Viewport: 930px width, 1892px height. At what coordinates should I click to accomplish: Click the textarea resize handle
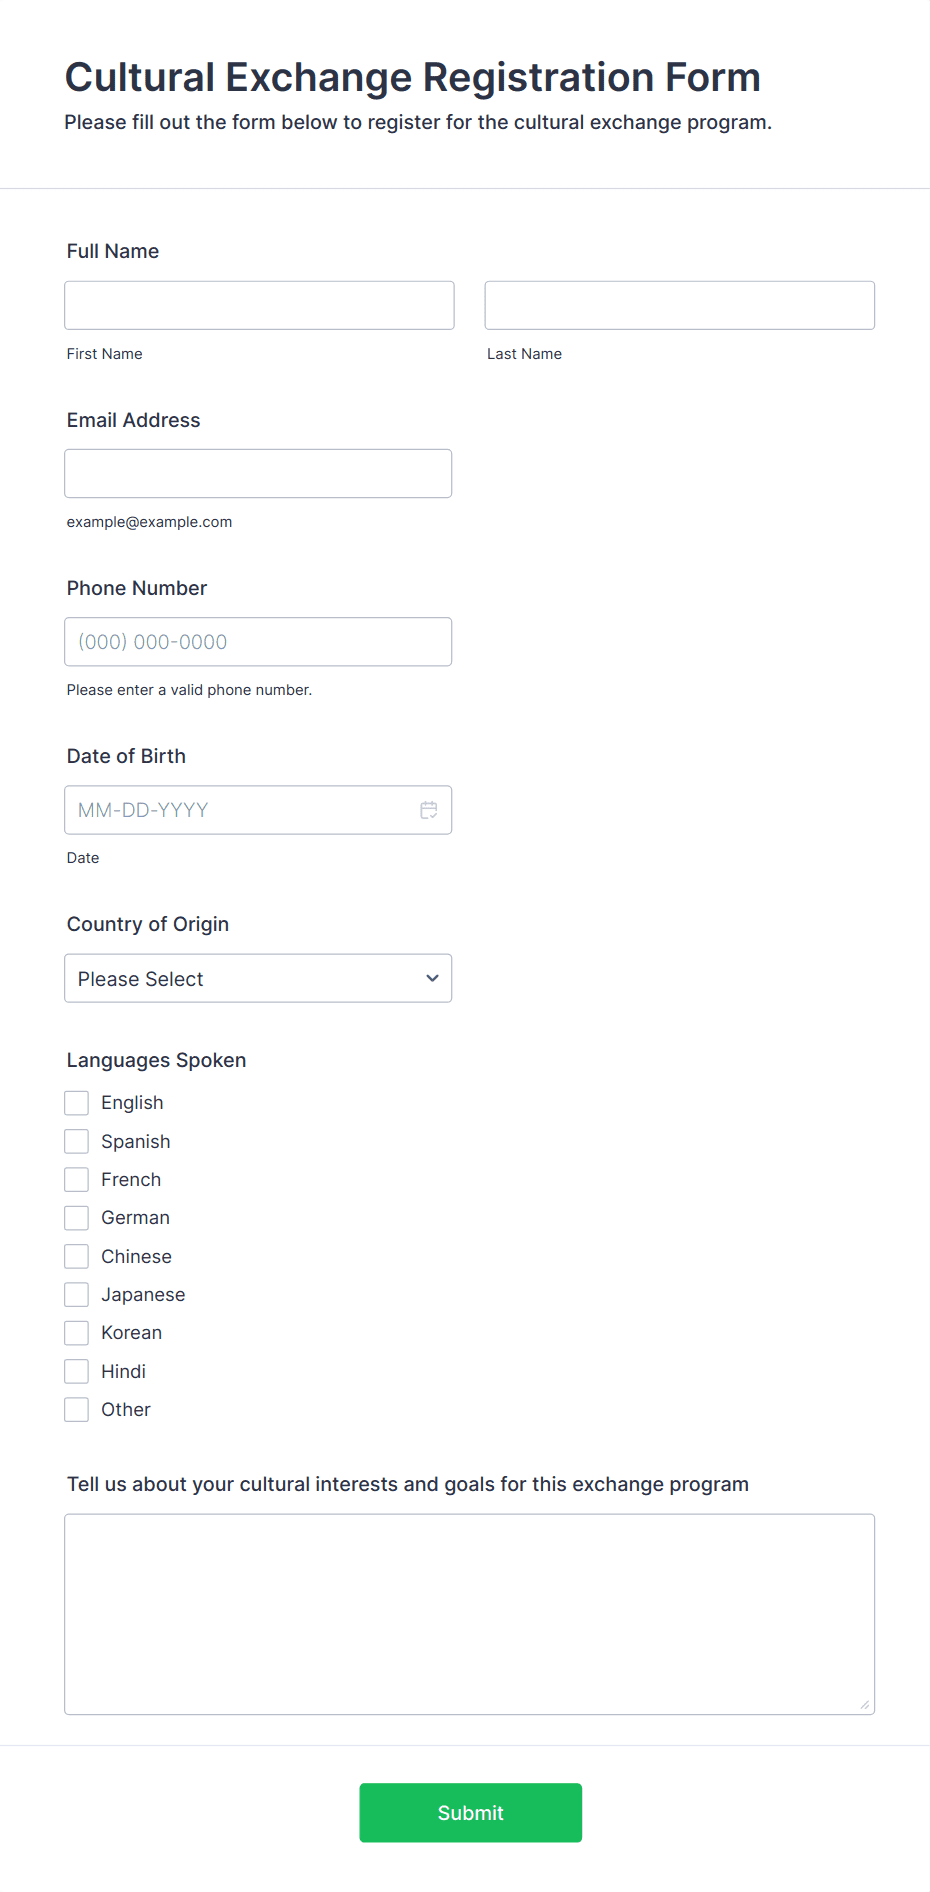pyautogui.click(x=864, y=1704)
